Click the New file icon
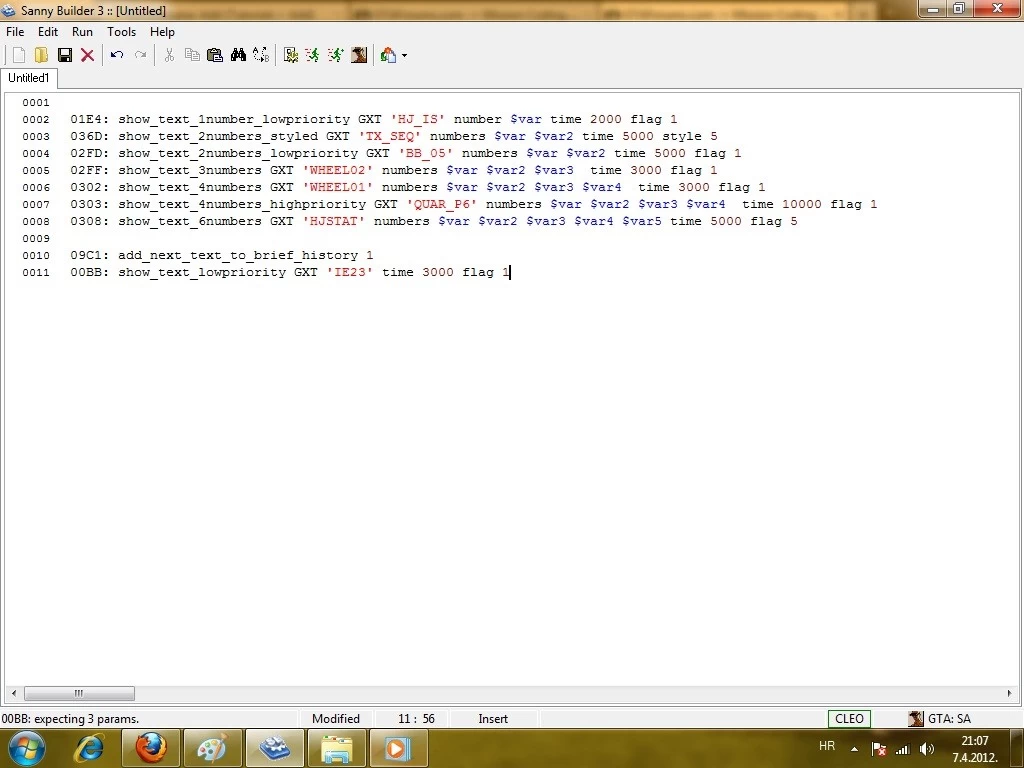1024x768 pixels. pyautogui.click(x=18, y=55)
